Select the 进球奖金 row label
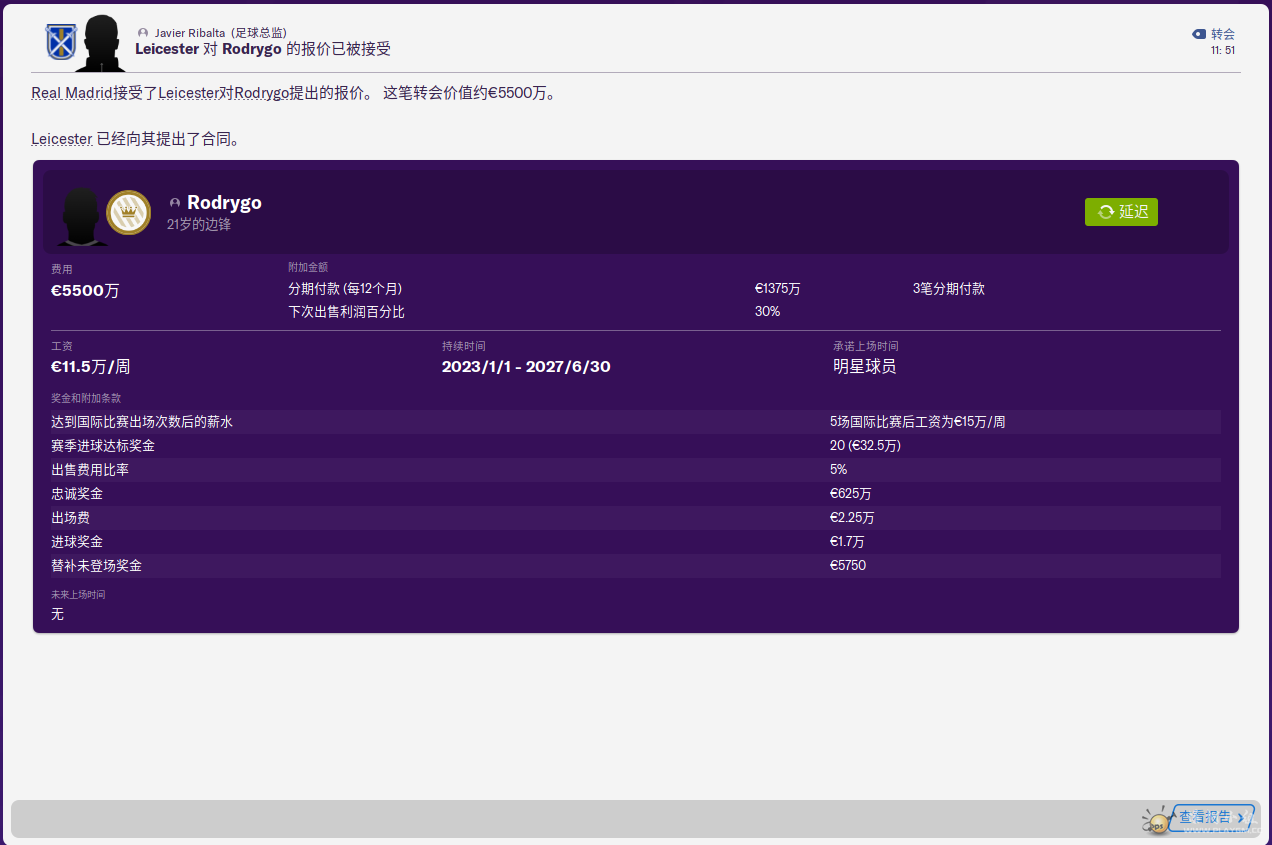1272x845 pixels. coord(77,542)
